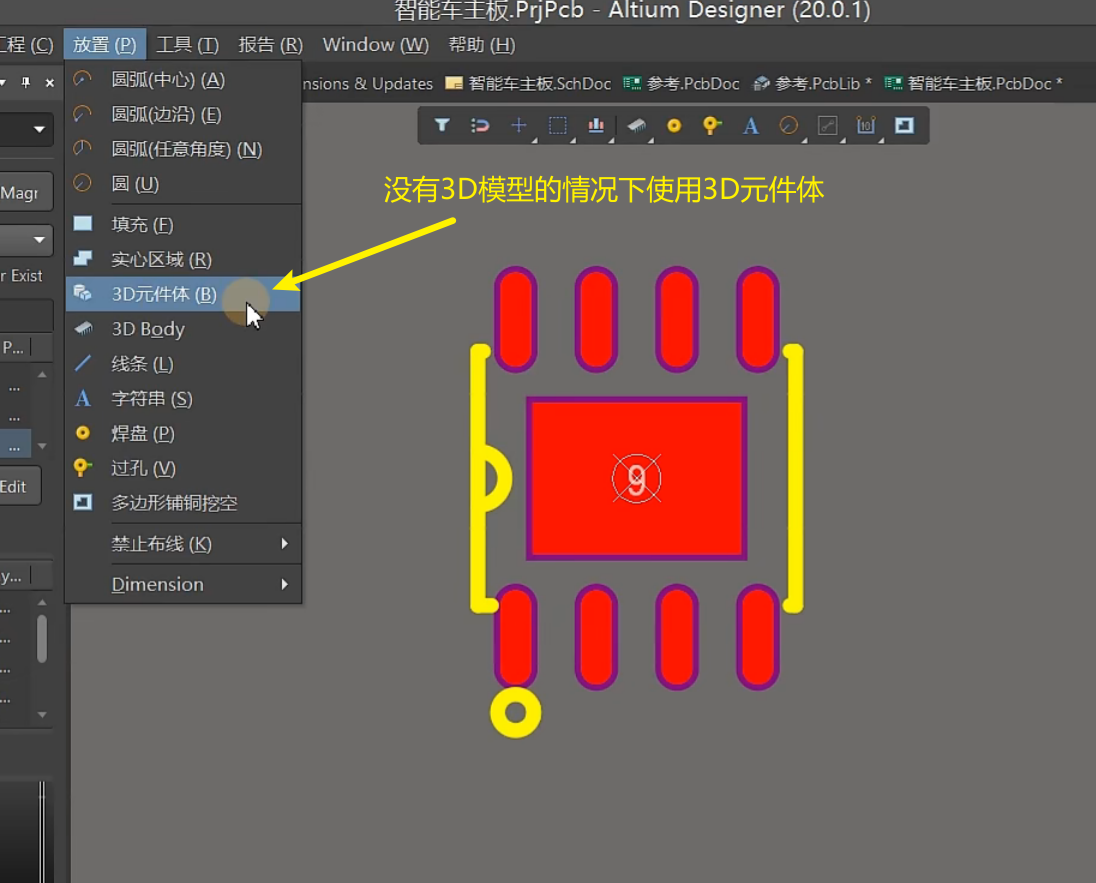Click the selection rectangle toolbar toggle
This screenshot has width=1096, height=883.
(x=556, y=125)
